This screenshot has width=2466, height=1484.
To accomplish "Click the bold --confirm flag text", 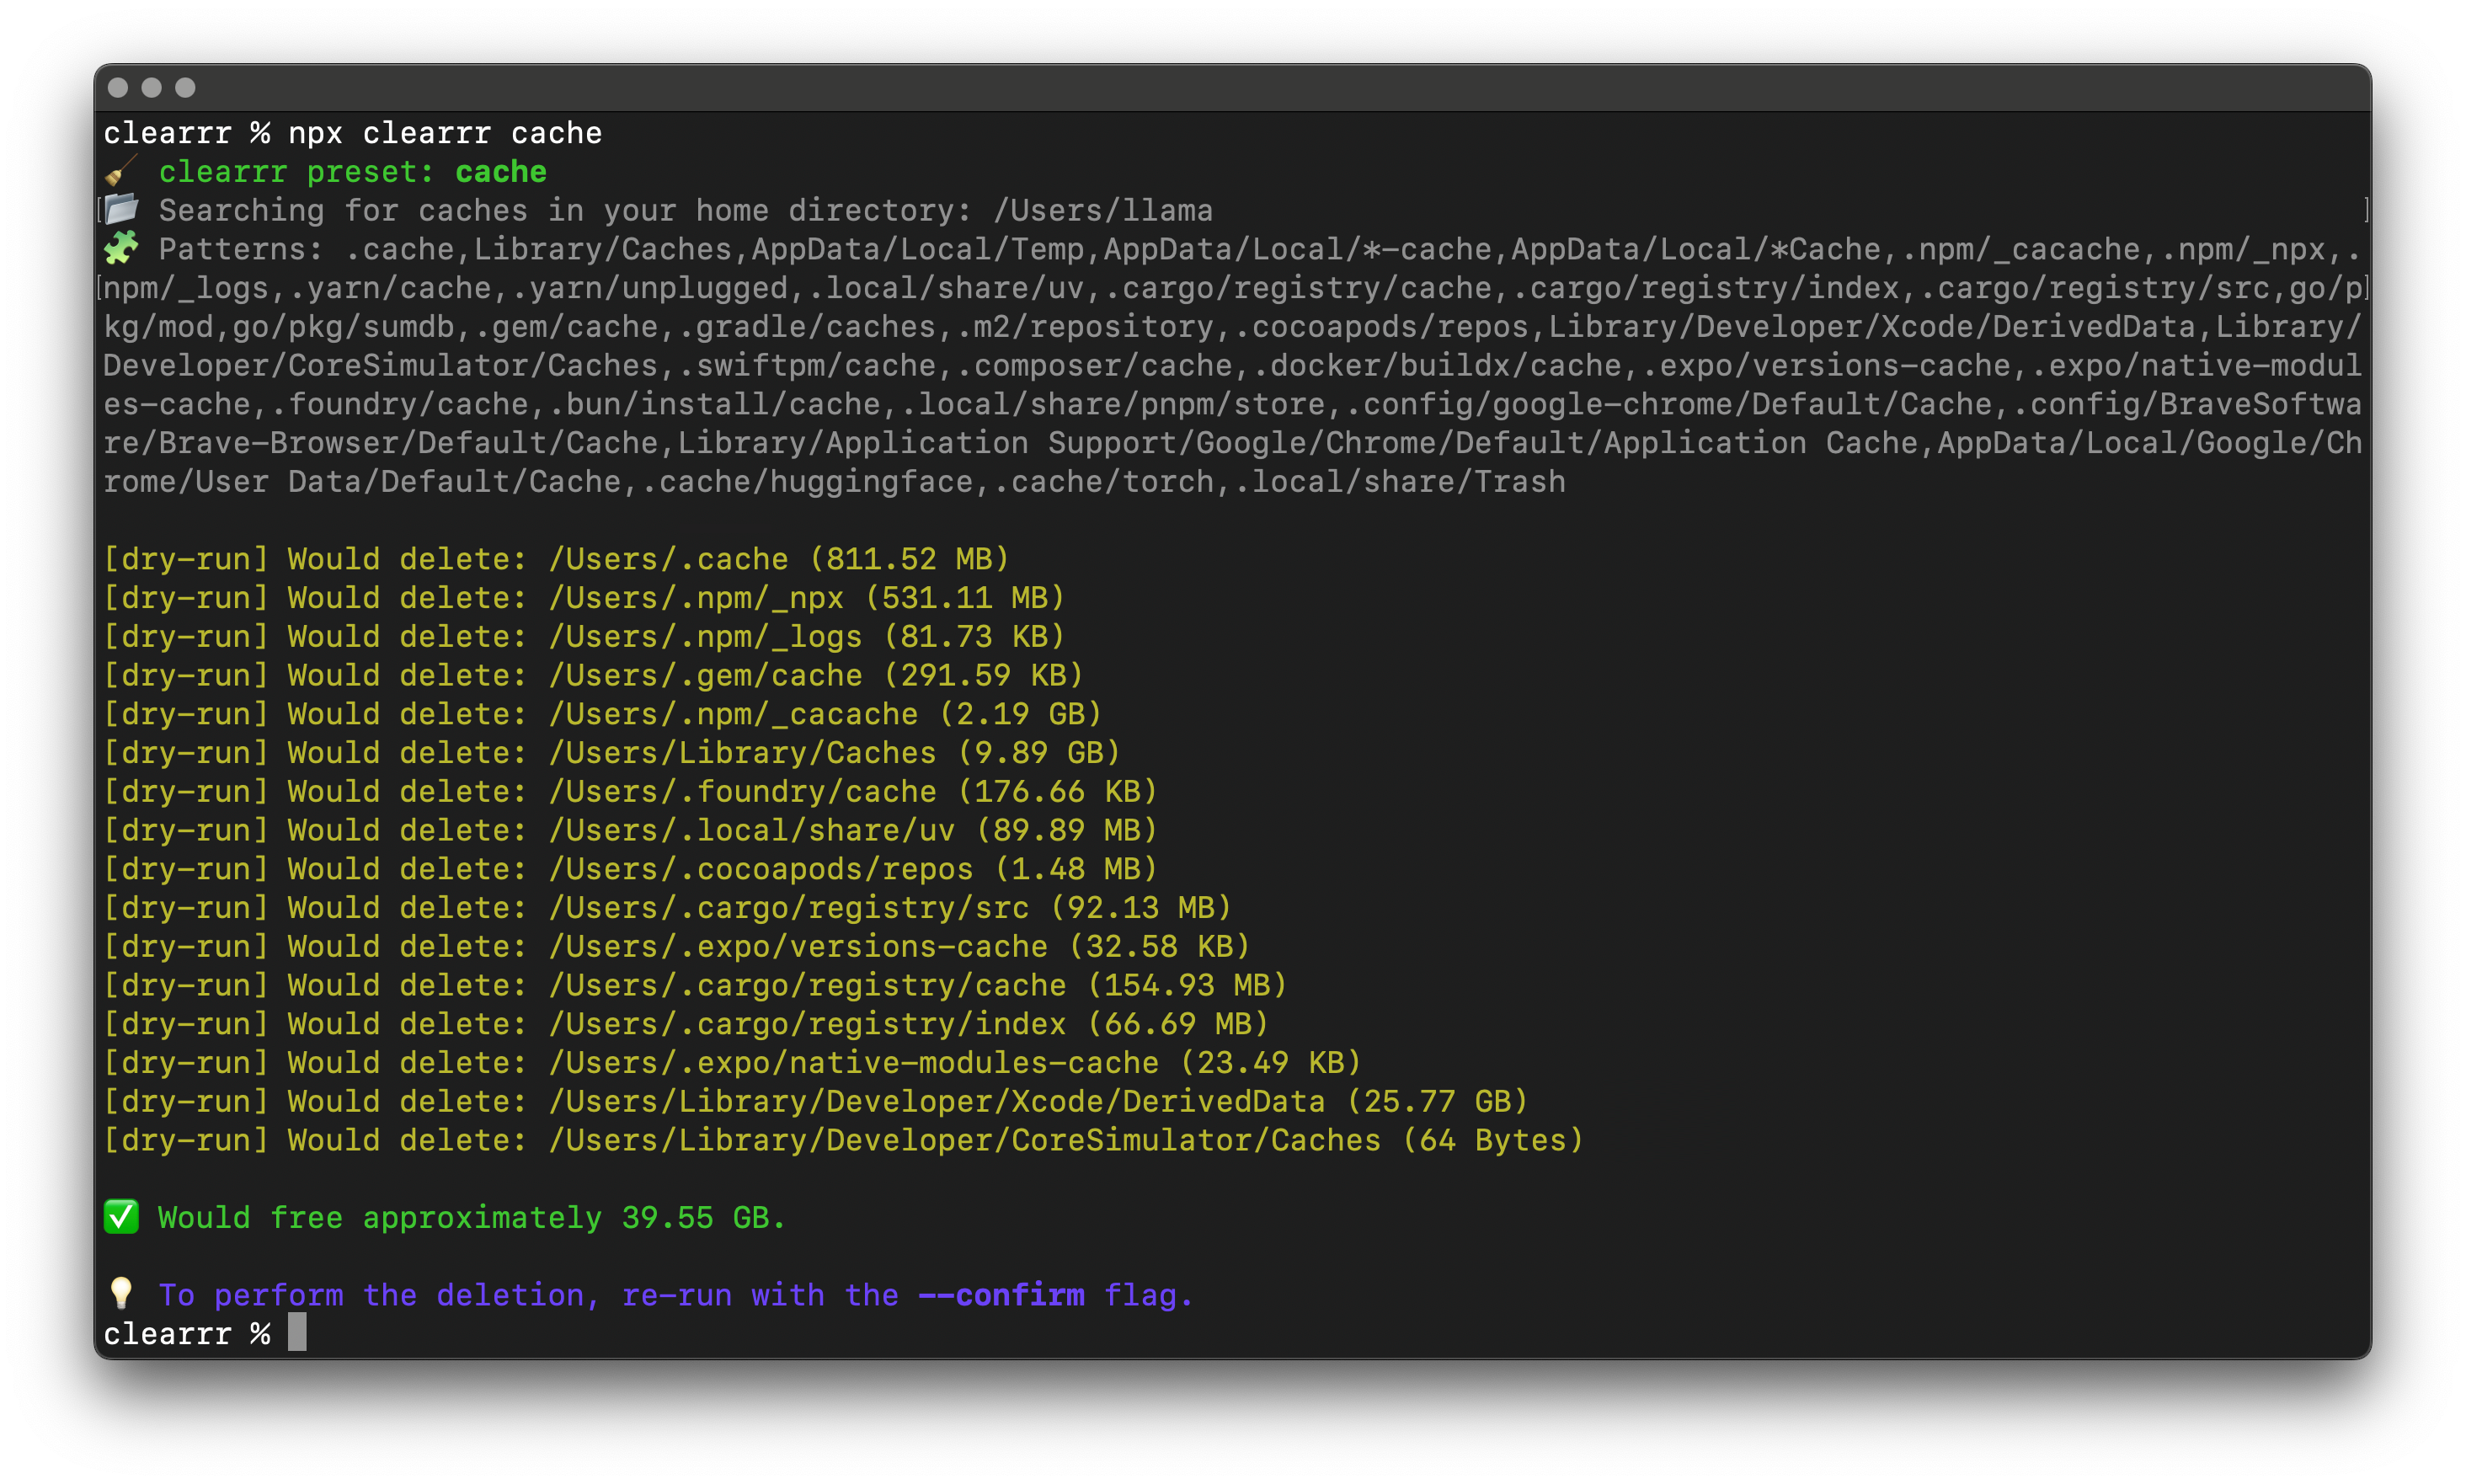I will click(1000, 1295).
